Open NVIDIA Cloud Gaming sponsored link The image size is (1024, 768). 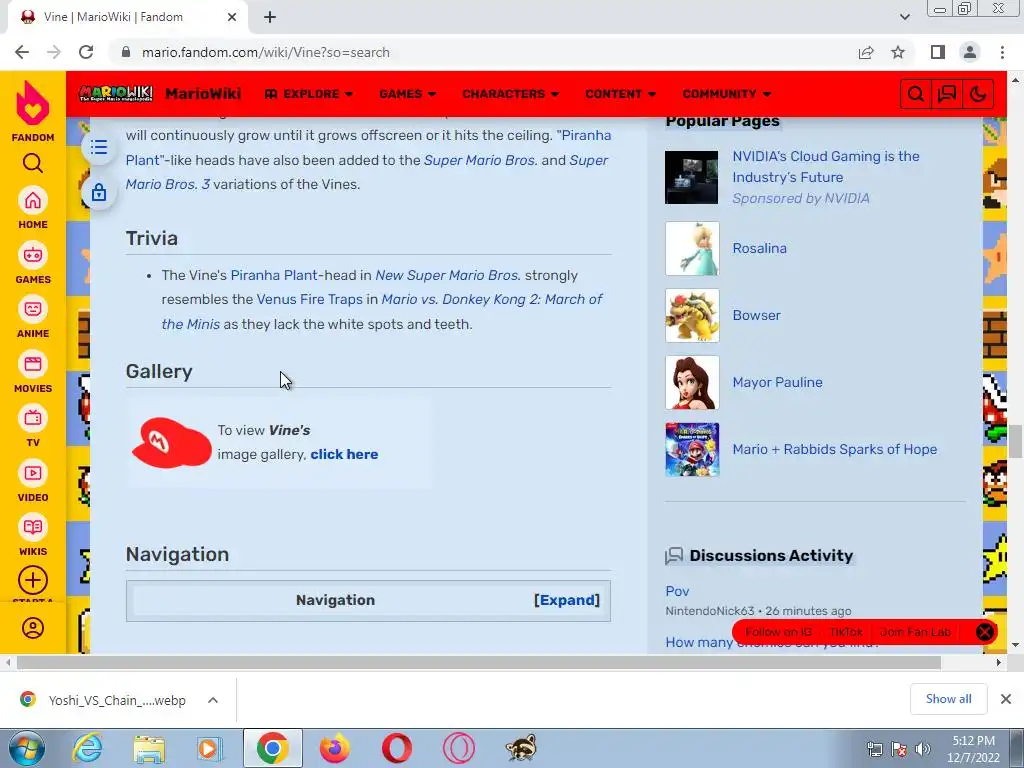(825, 167)
